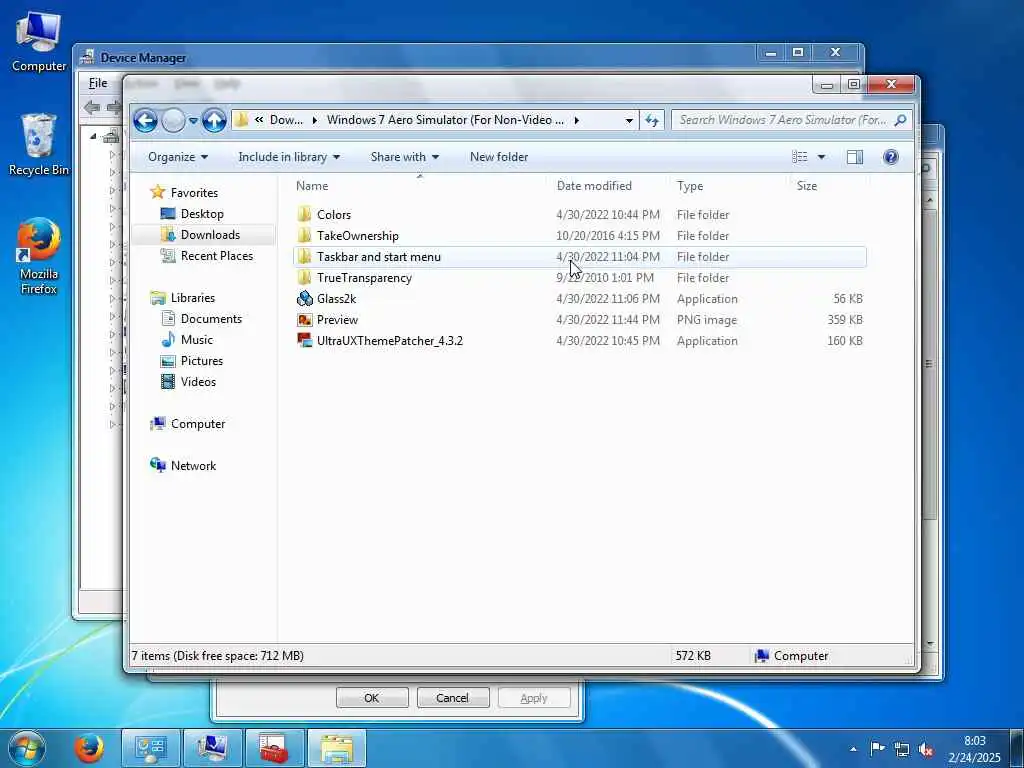The image size is (1024, 768).
Task: Open Desktop in Favorites
Action: click(202, 214)
